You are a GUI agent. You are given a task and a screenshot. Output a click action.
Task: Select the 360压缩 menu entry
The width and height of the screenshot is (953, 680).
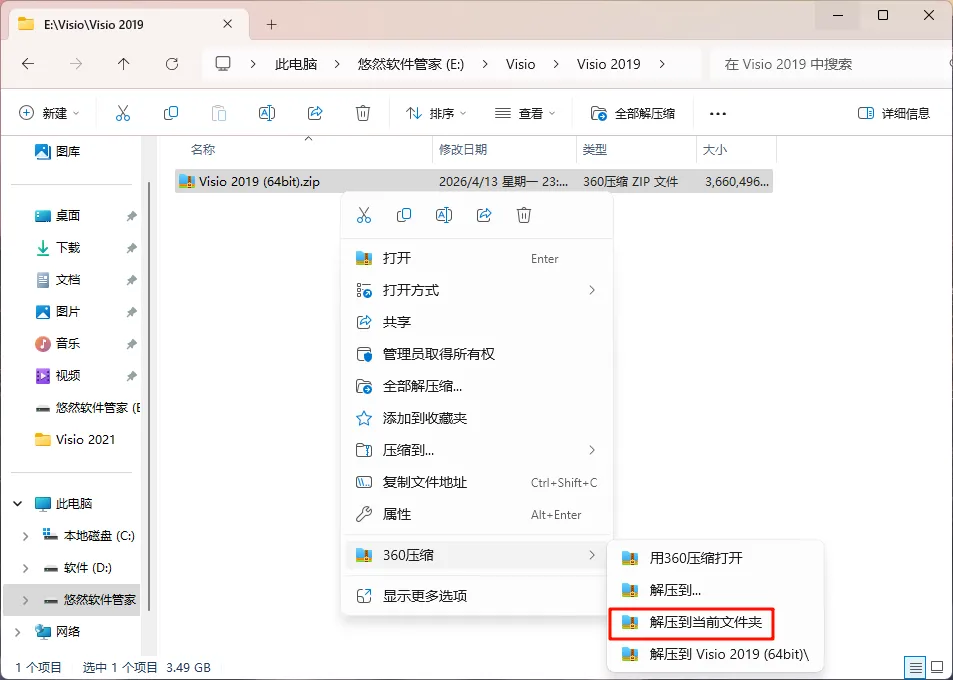click(477, 555)
